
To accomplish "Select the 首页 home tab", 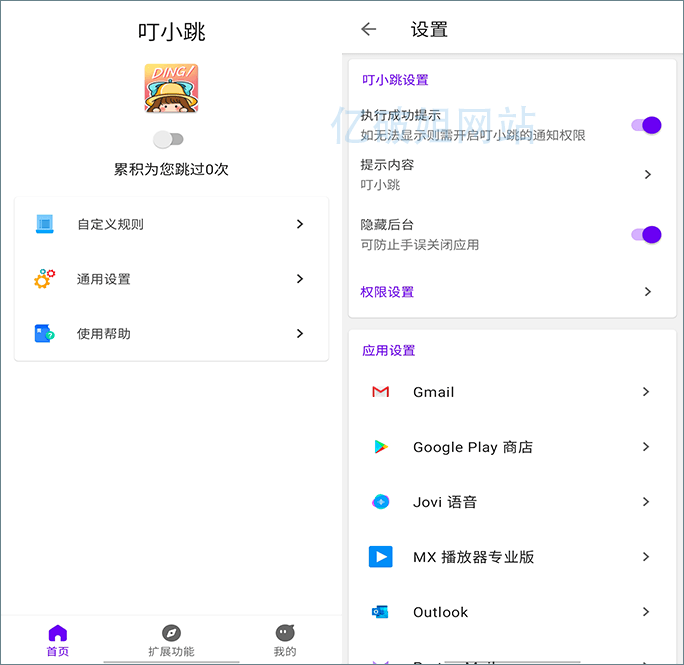I will [x=58, y=640].
